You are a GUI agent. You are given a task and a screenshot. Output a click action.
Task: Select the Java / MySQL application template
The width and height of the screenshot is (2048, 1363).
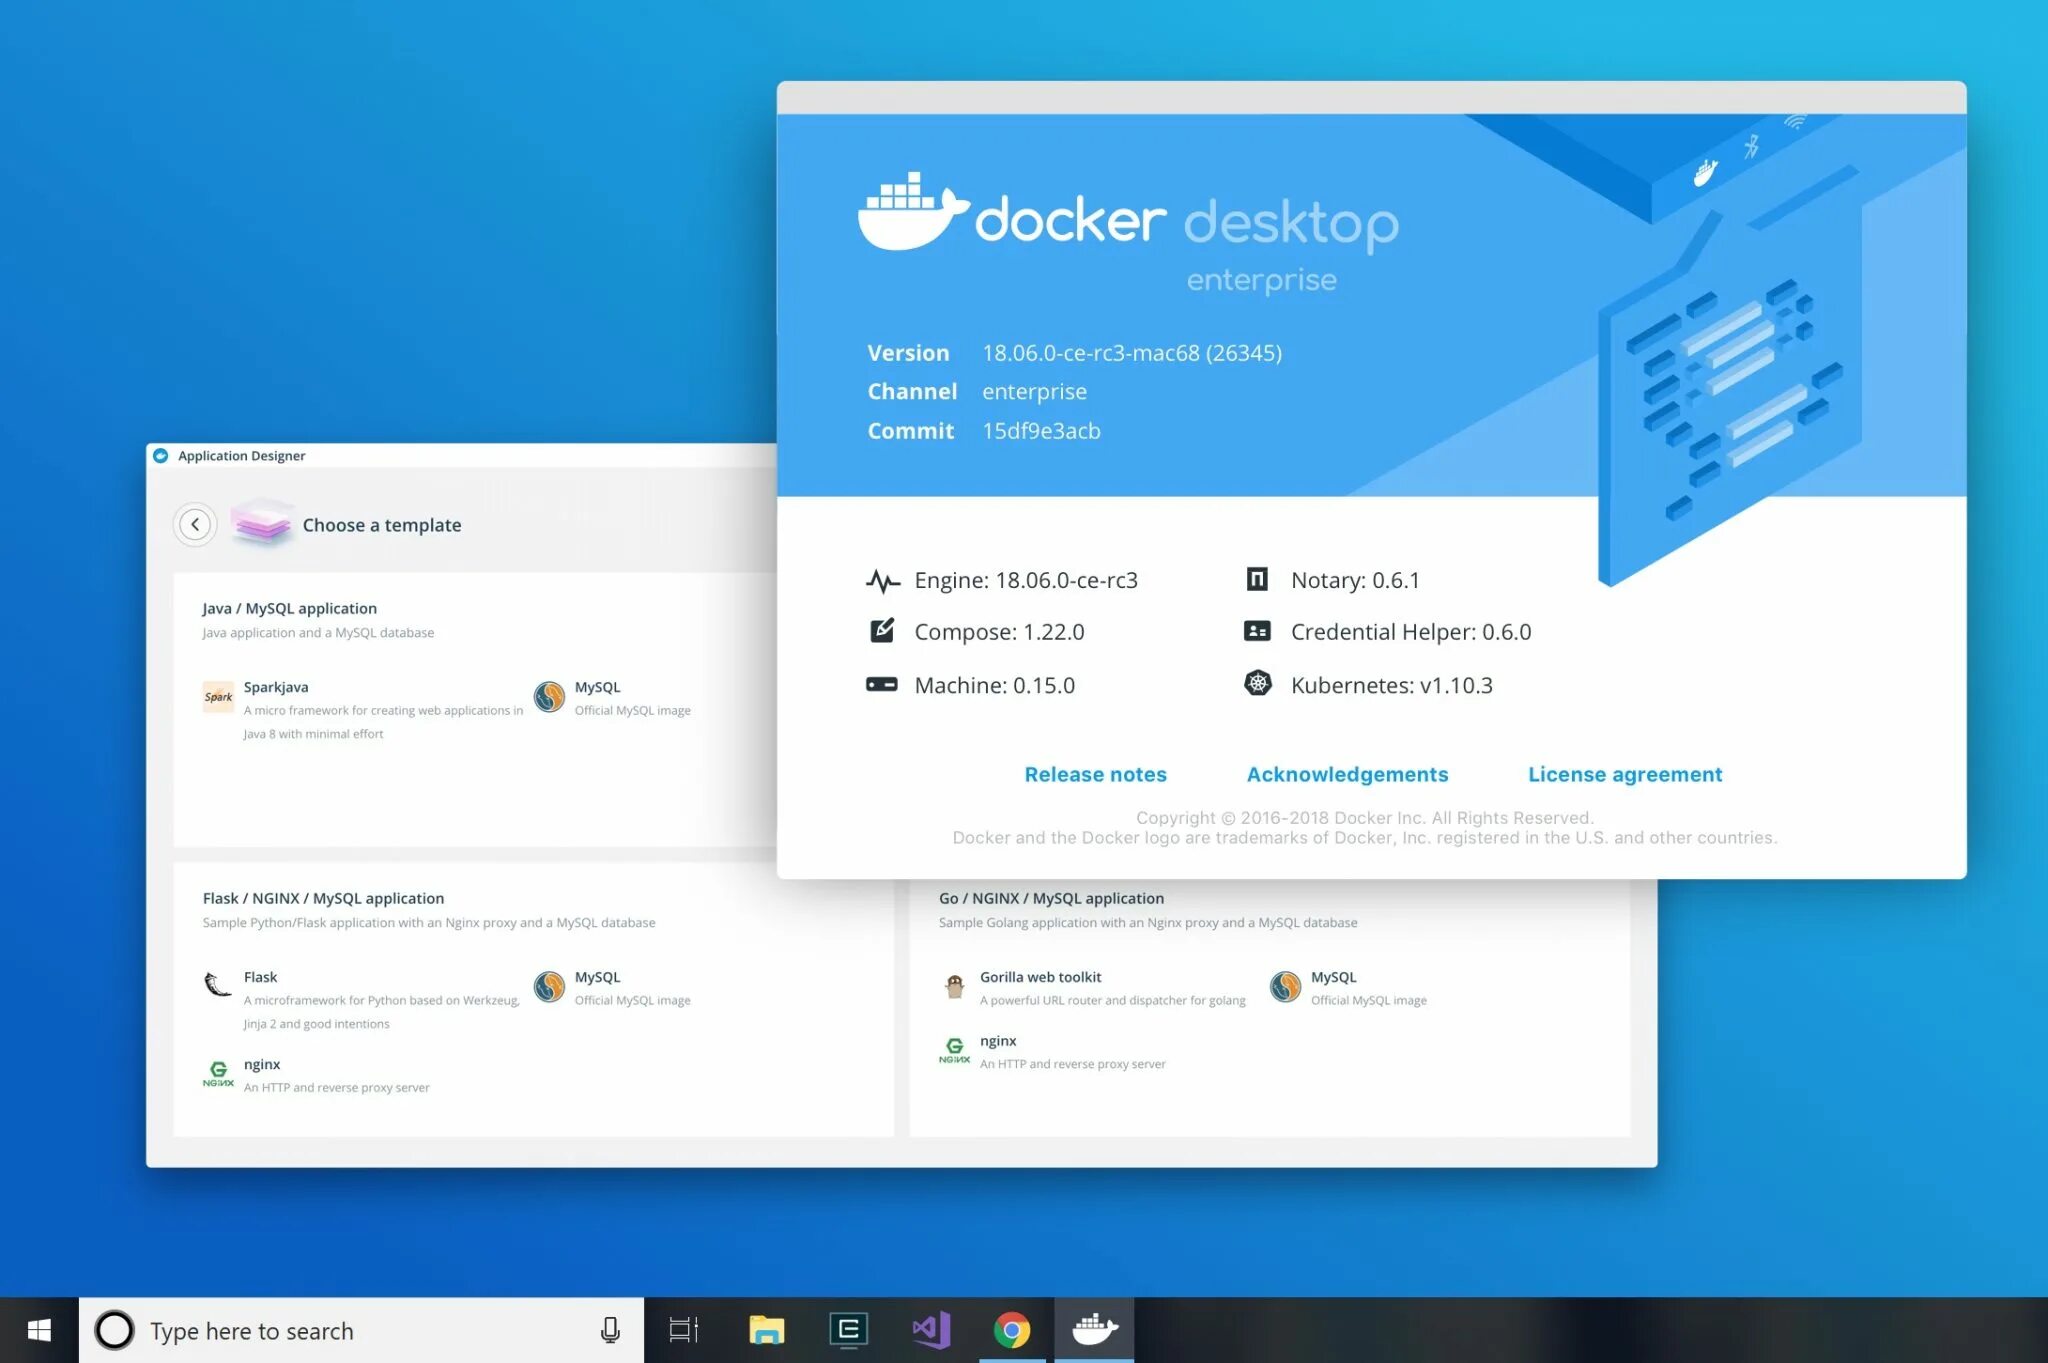(289, 608)
